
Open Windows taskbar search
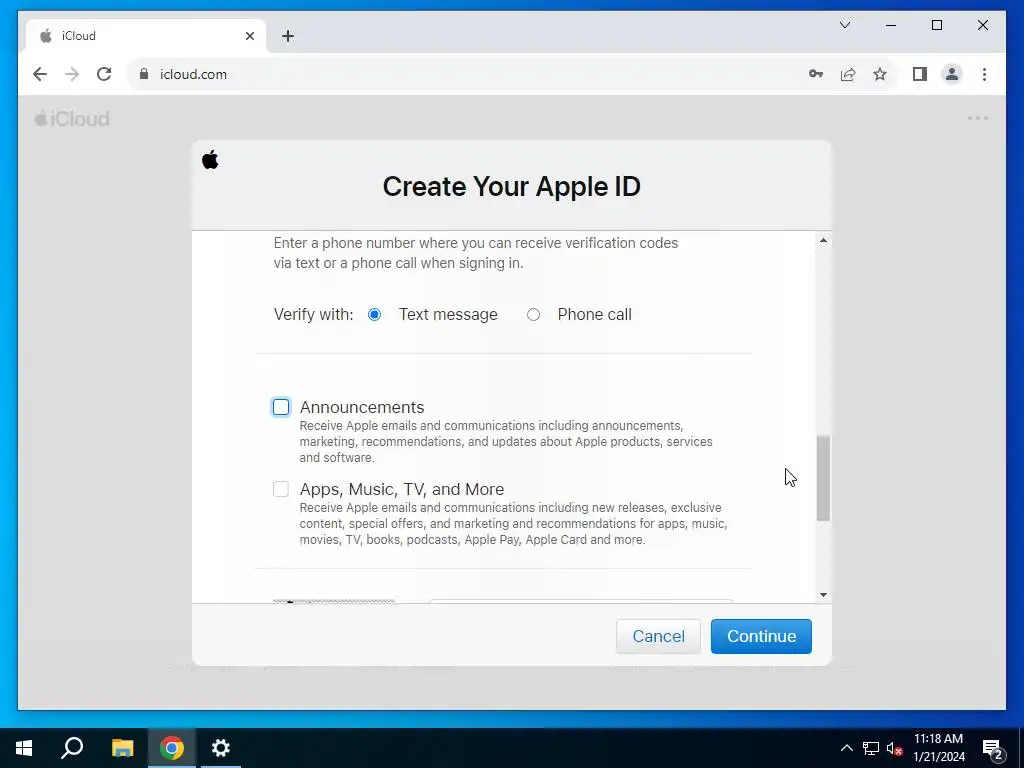(x=72, y=748)
